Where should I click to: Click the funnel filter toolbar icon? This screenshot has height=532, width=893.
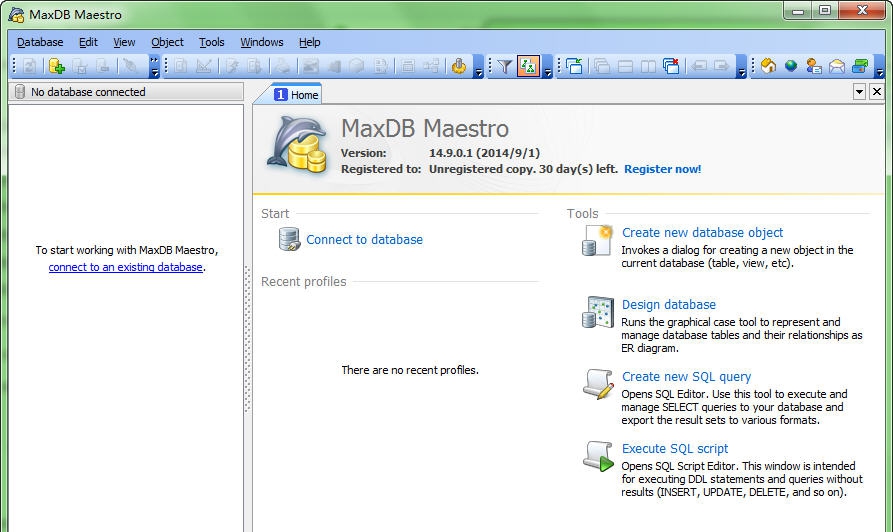504,67
